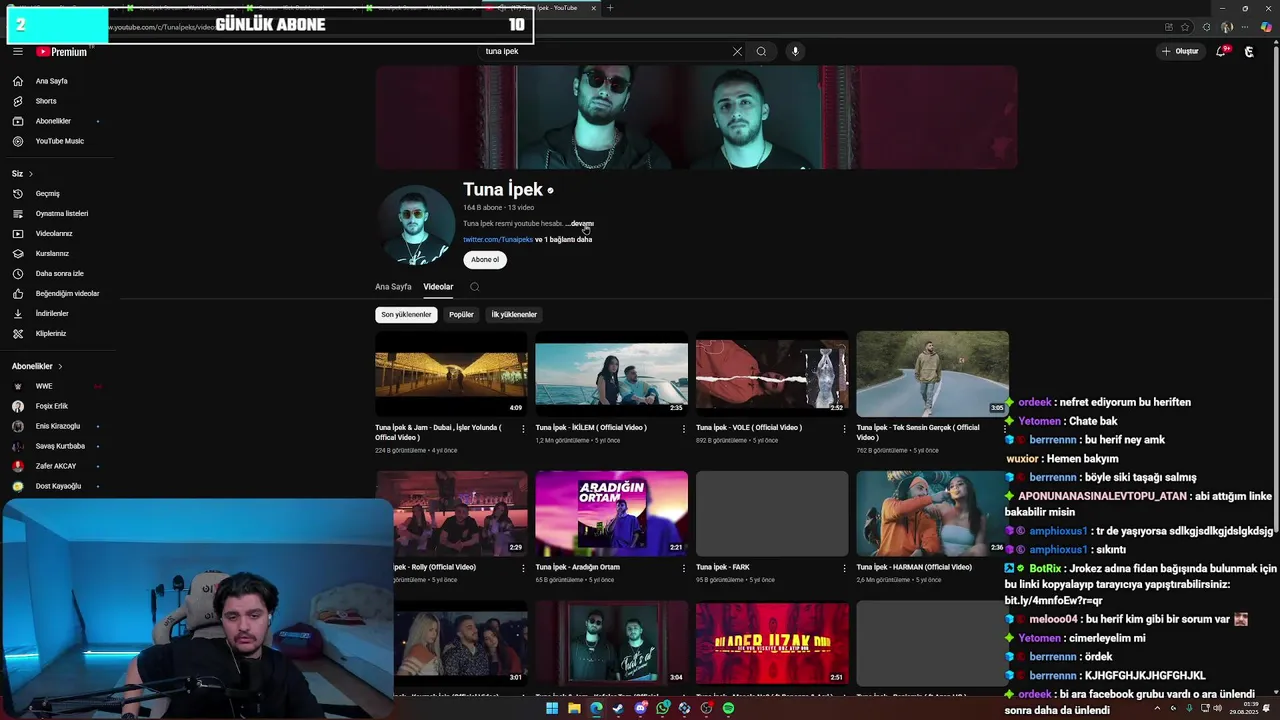Expand the Abonelikler subscriptions header chevron

pos(60,366)
